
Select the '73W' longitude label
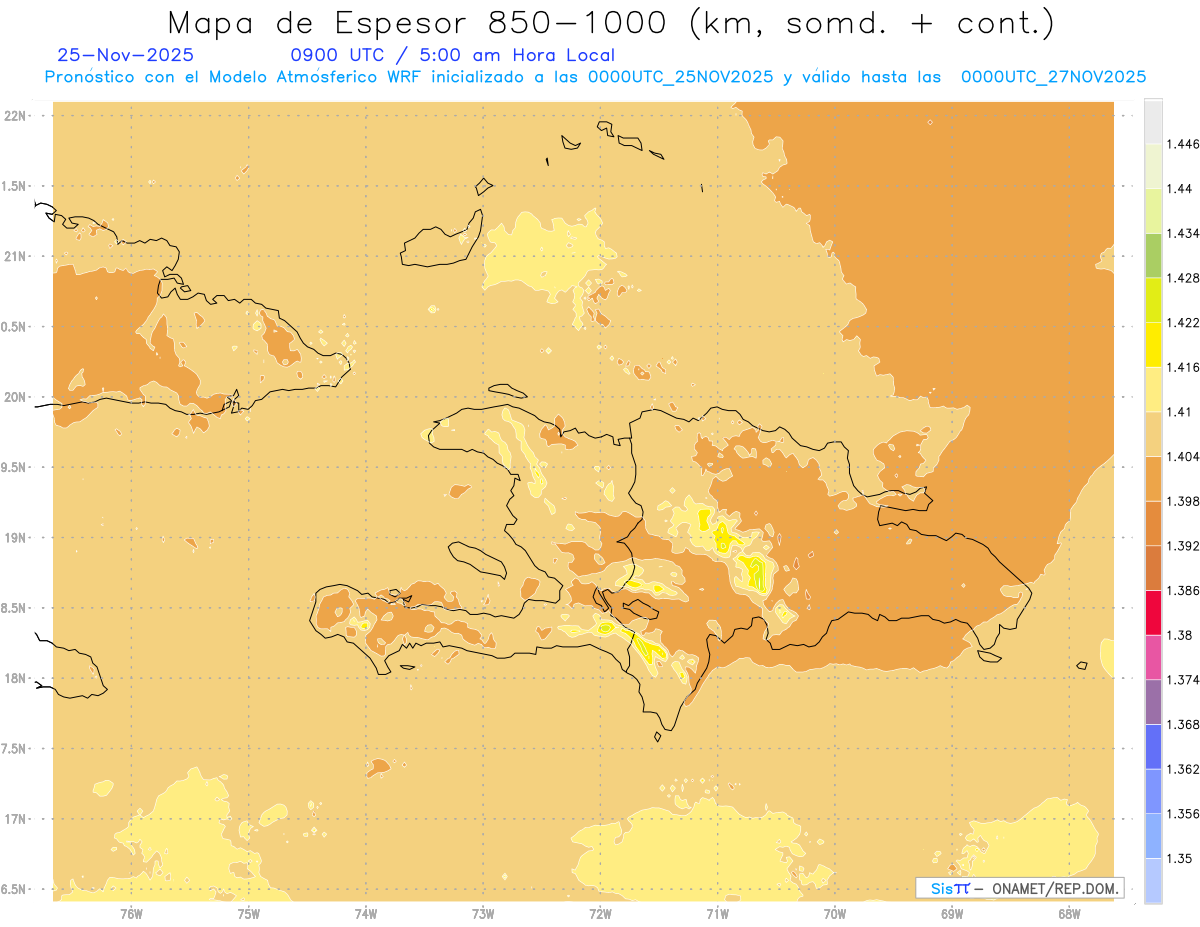[x=483, y=914]
